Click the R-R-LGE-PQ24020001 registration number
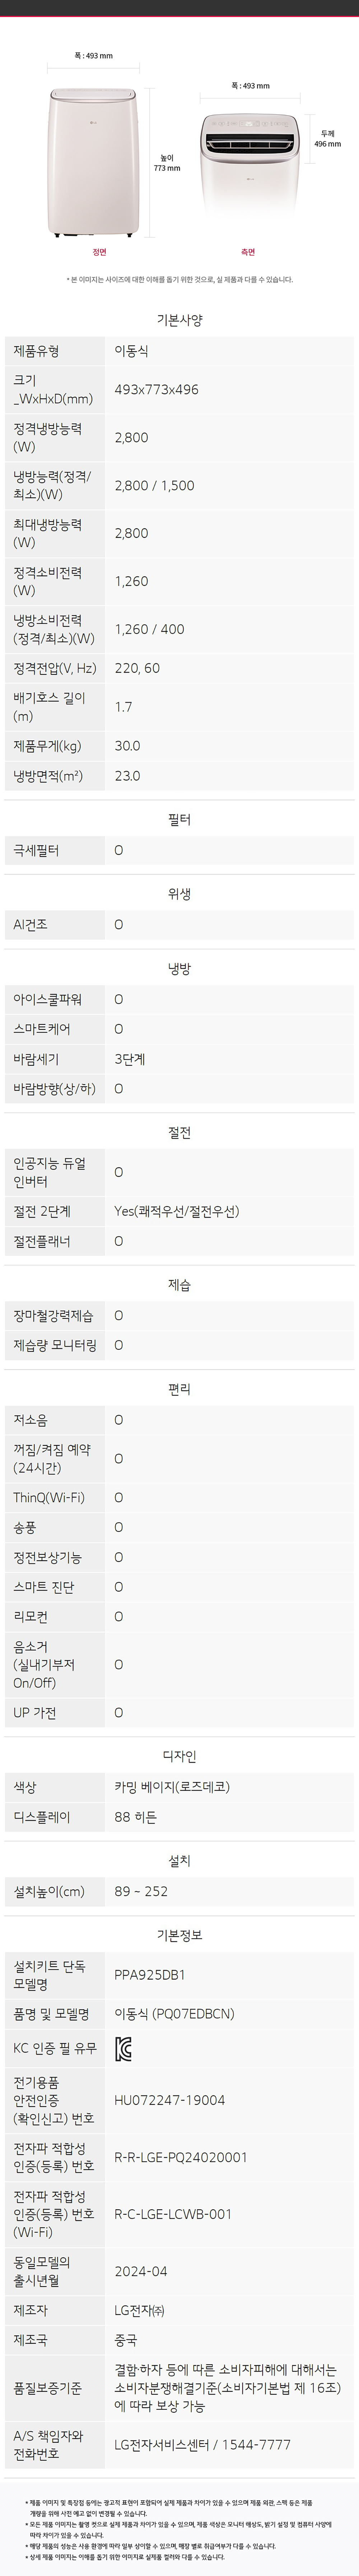Image resolution: width=359 pixels, height=2576 pixels. 181,2157
